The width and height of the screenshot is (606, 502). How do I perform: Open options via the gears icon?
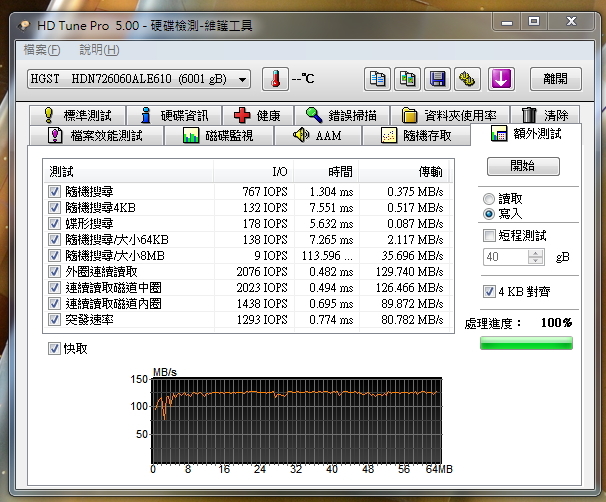[466, 79]
